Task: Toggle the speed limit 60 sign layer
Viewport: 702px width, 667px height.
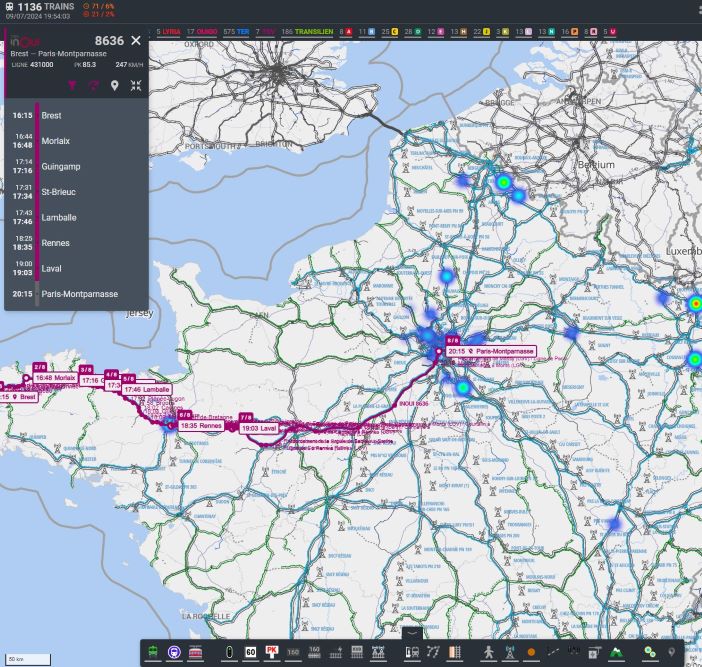Action: tap(251, 652)
